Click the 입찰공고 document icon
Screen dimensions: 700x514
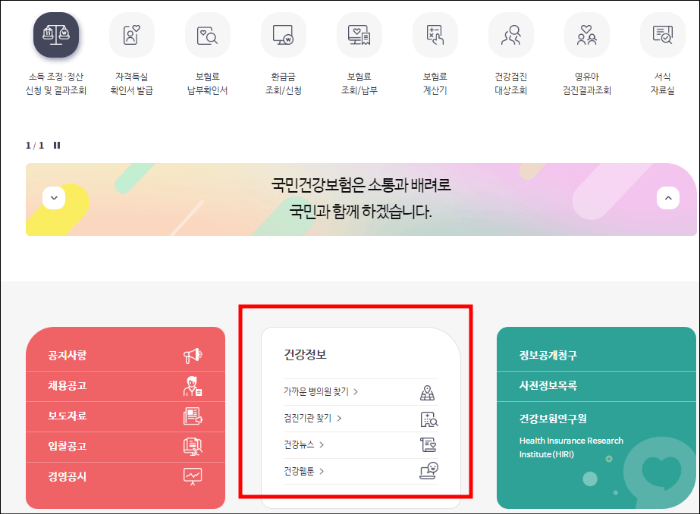[193, 447]
